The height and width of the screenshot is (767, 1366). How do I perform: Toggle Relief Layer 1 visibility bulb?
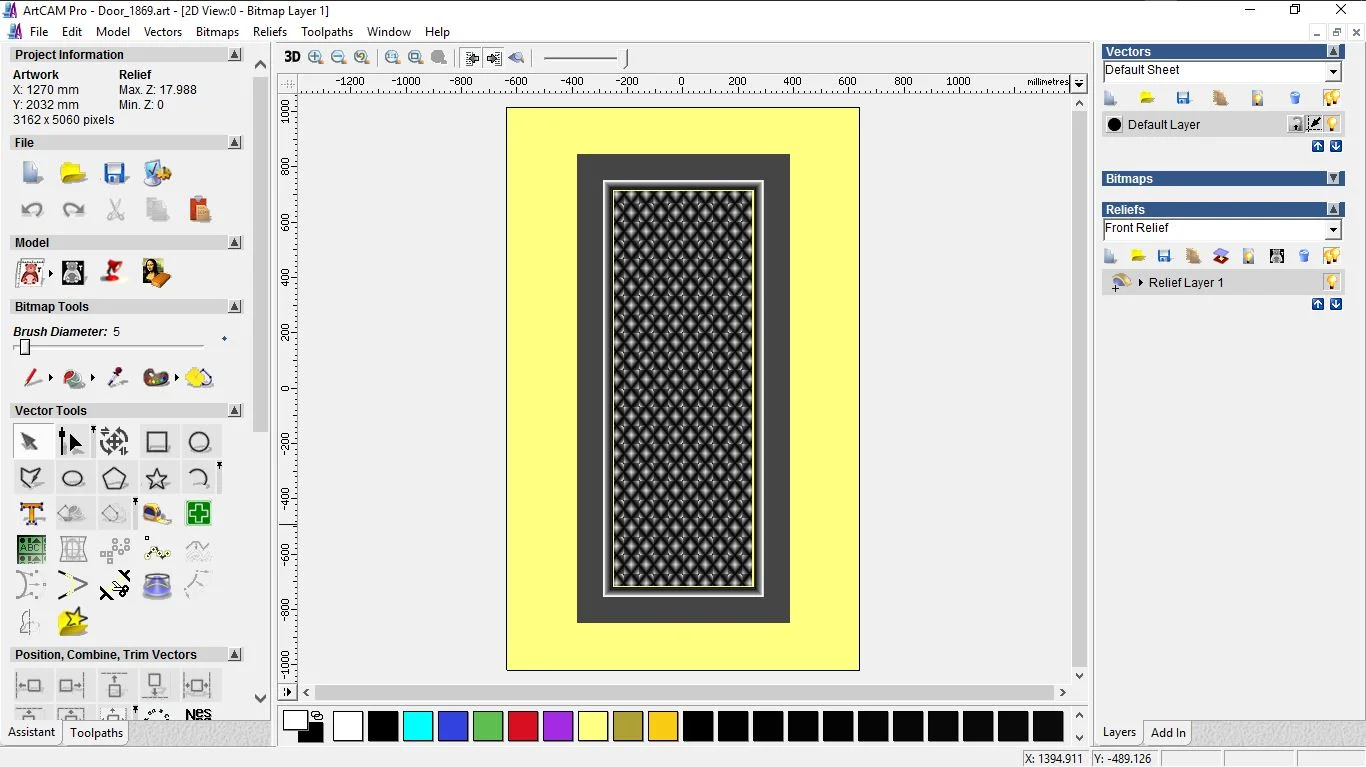[1331, 282]
